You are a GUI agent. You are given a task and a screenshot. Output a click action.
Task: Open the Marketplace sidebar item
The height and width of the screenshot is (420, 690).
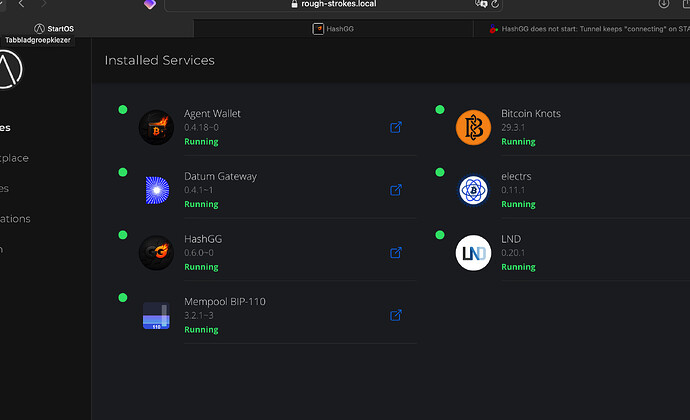14,158
